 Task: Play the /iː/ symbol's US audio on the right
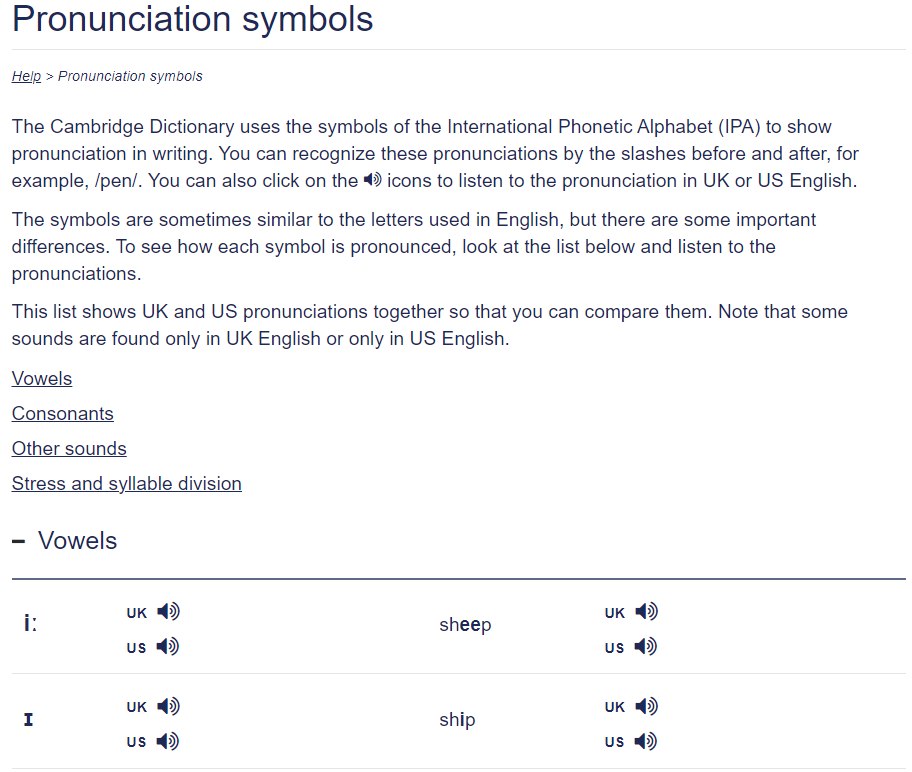646,646
